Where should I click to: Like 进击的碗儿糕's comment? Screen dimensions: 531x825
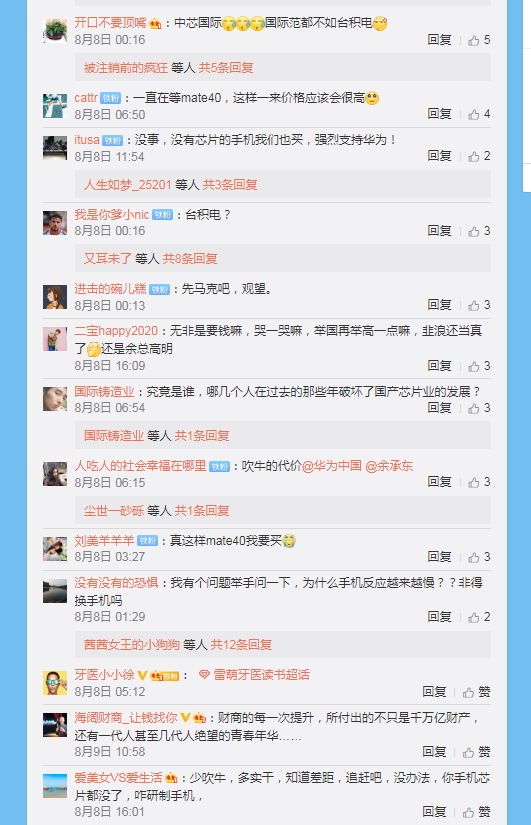coord(479,305)
